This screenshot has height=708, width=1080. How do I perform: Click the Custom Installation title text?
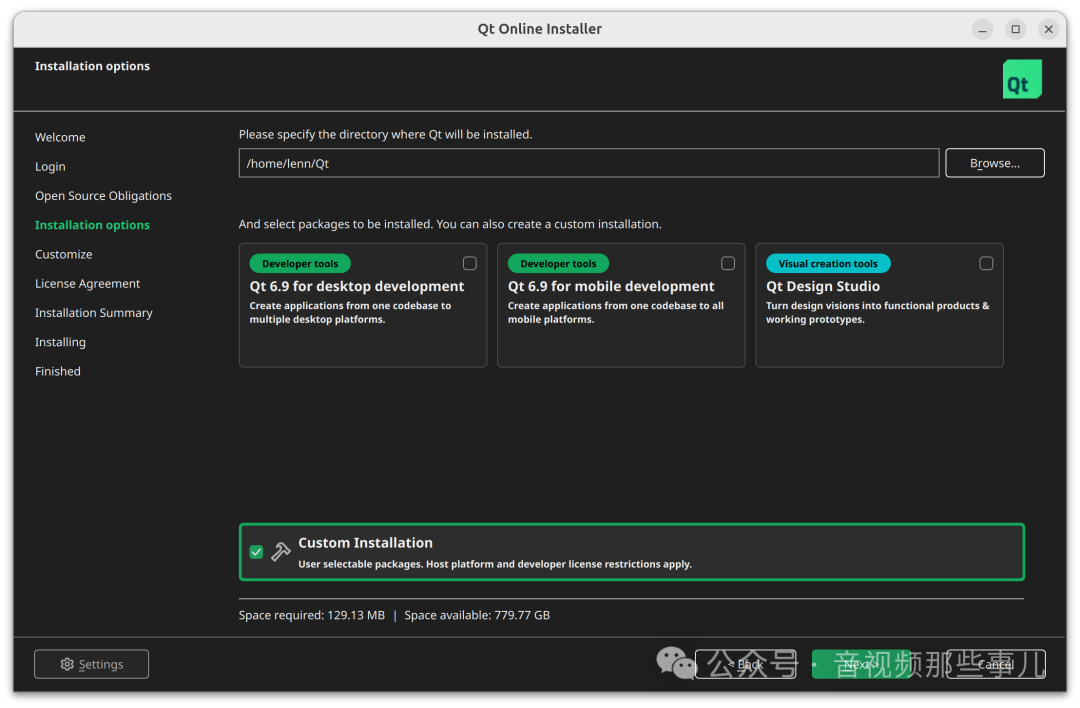(366, 543)
